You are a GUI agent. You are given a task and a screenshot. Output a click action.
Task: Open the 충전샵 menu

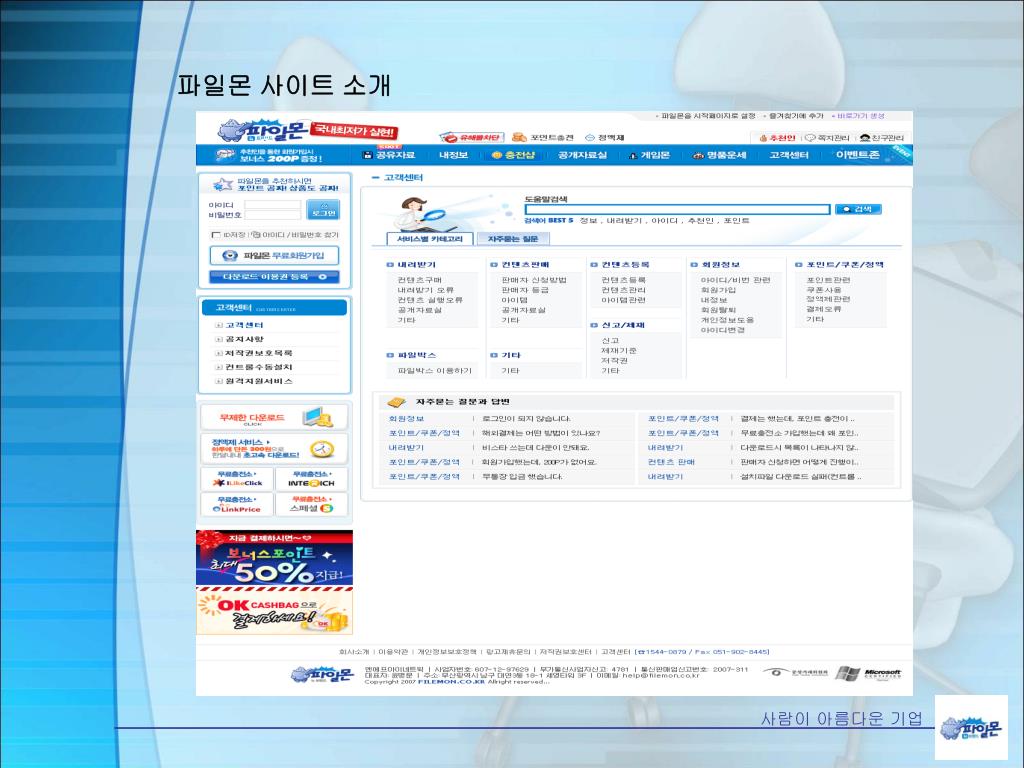[x=513, y=155]
